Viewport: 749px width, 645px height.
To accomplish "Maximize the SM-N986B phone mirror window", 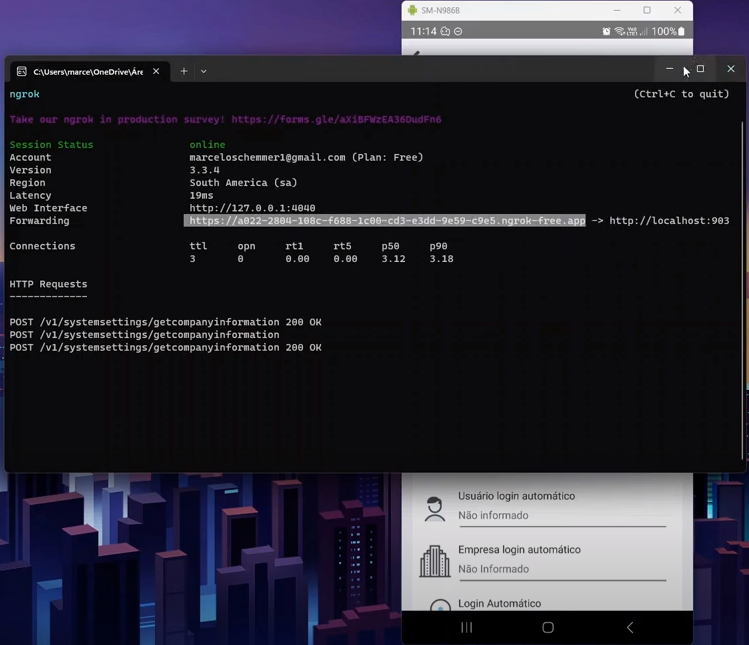I will coord(647,10).
